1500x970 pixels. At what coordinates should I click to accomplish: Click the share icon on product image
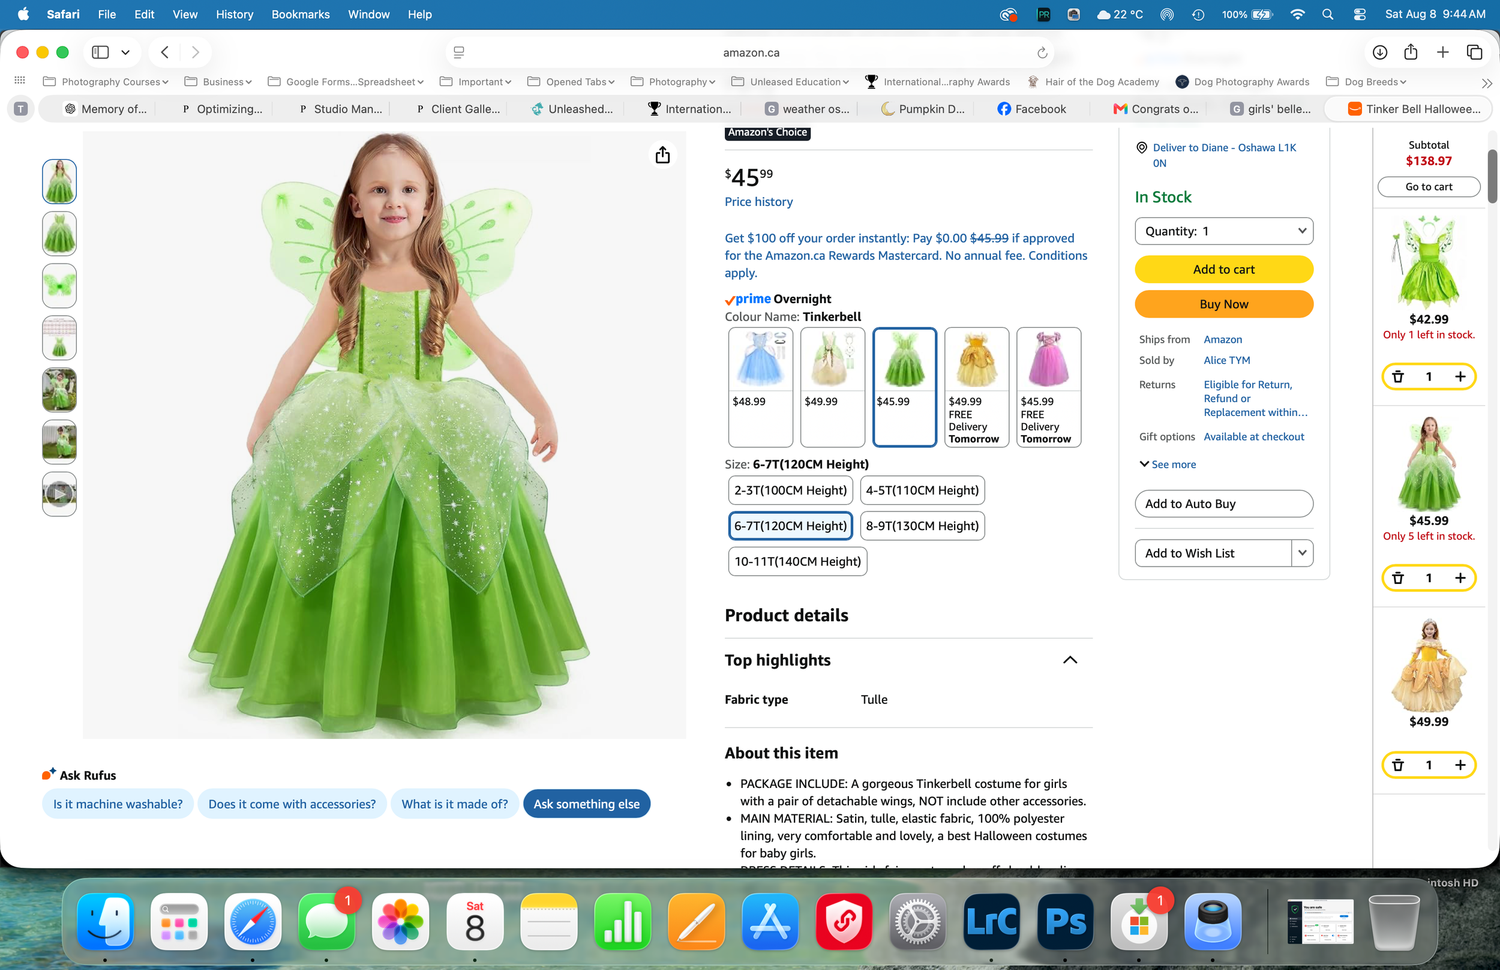(x=662, y=155)
